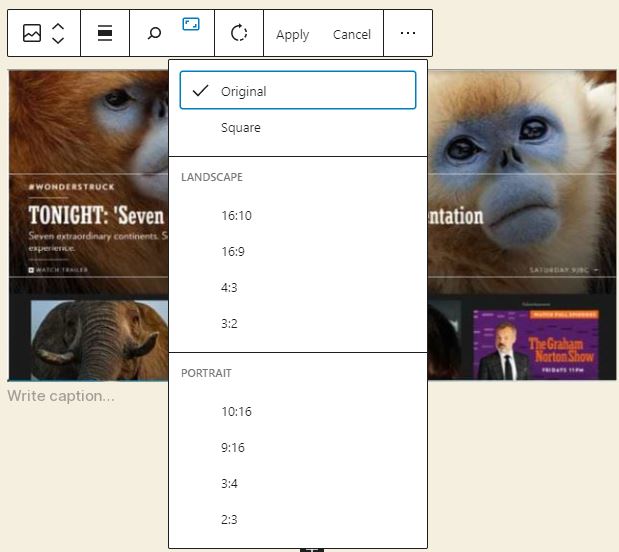Viewport: 619px width, 552px height.
Task: Pick the 2:3 portrait ratio
Action: [x=298, y=519]
